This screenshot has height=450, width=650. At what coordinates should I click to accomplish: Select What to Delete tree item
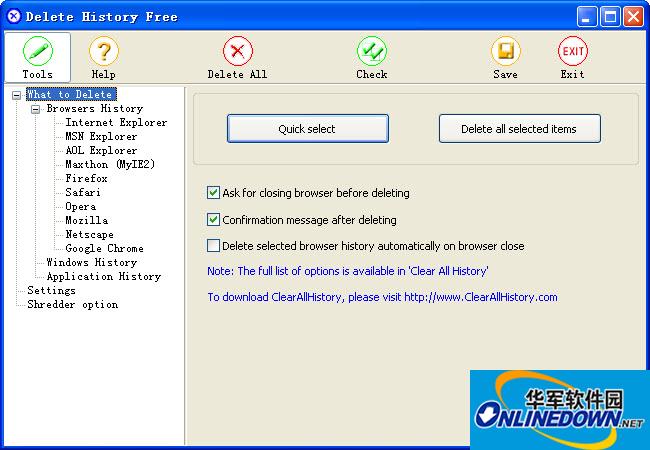(71, 94)
